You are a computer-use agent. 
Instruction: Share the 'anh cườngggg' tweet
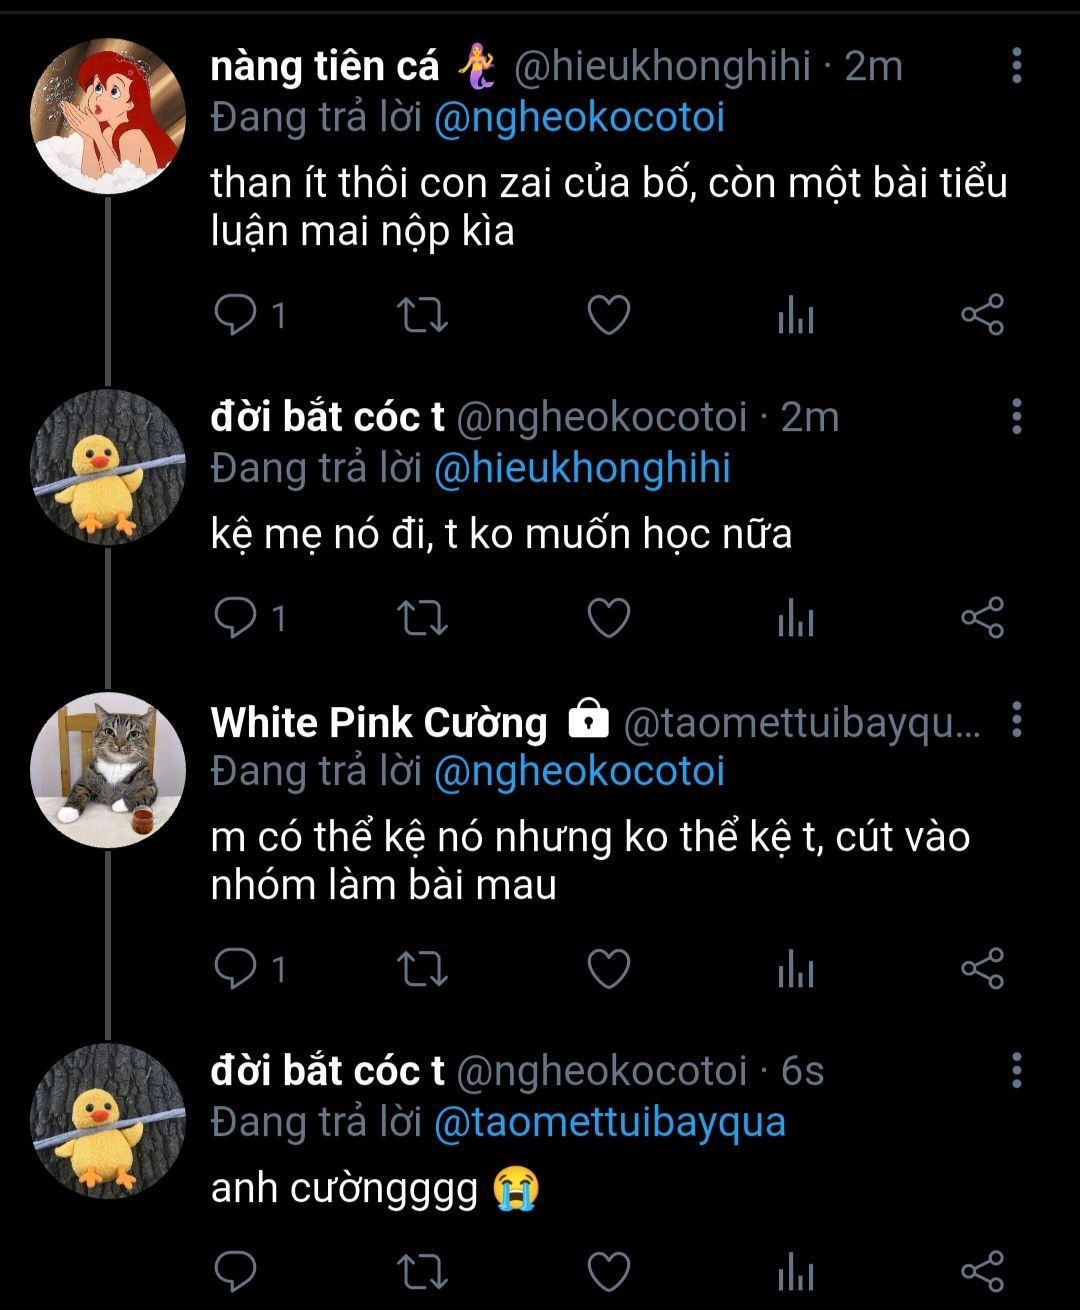pyautogui.click(x=982, y=1271)
